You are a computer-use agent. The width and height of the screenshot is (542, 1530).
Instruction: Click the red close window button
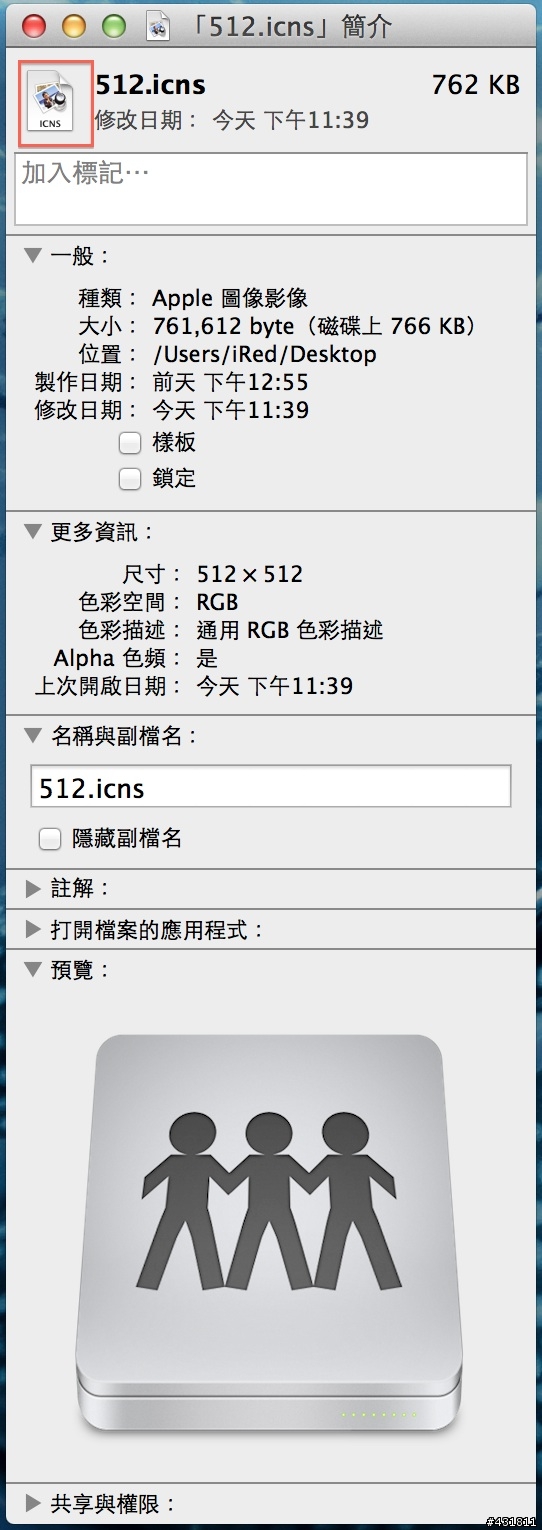pos(34,27)
